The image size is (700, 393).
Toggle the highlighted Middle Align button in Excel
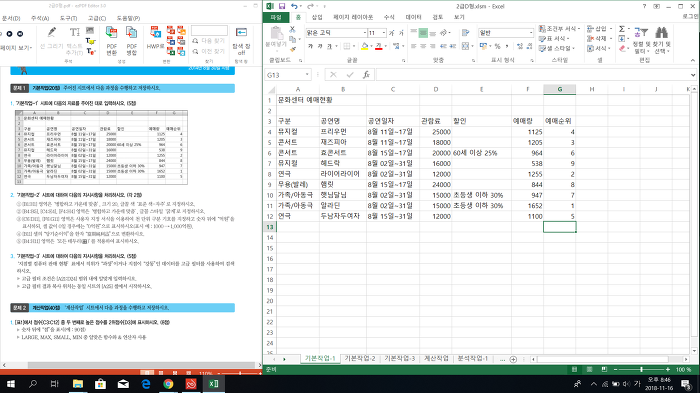[x=423, y=33]
